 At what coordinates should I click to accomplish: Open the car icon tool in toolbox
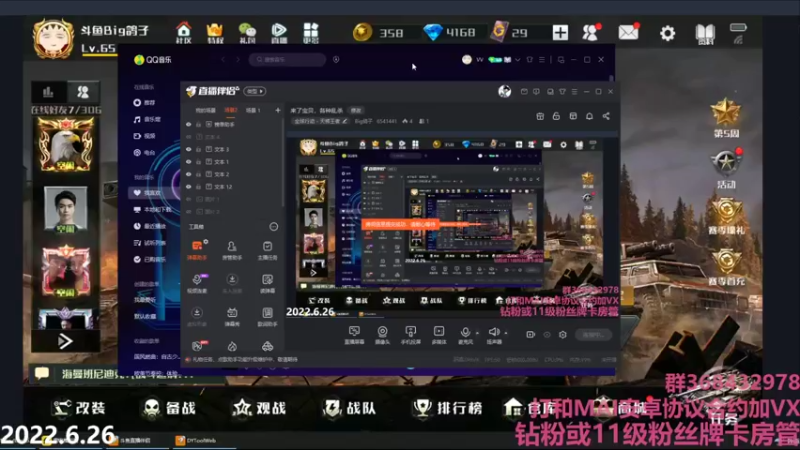coord(267,346)
